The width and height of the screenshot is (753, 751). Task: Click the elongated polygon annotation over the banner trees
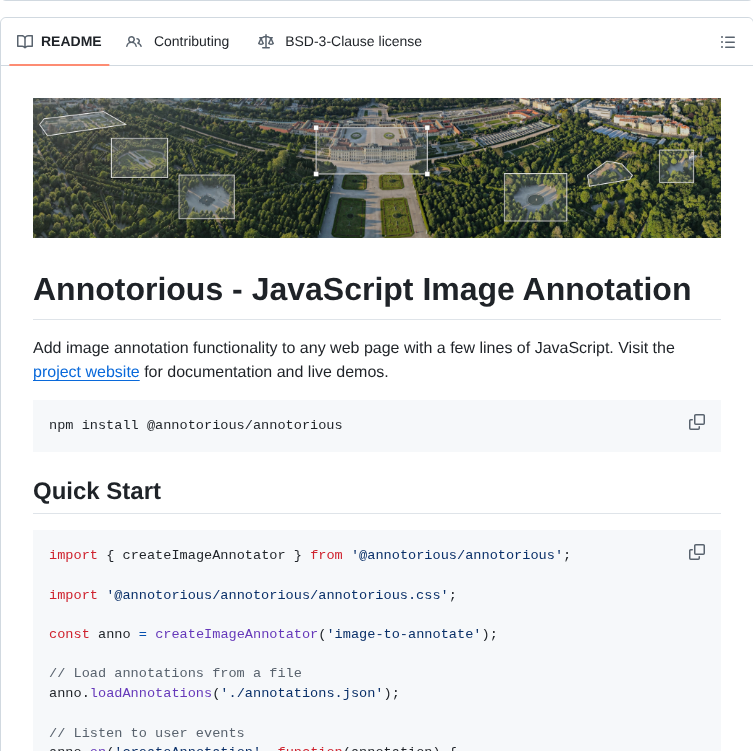tap(82, 123)
